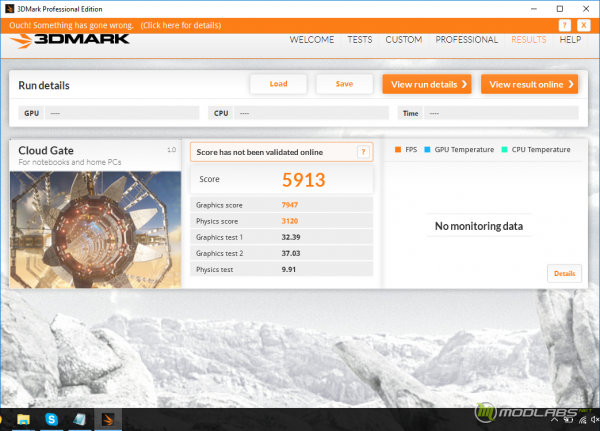Click the overall score 5913
Viewport: 600px width, 431px height.
click(304, 180)
